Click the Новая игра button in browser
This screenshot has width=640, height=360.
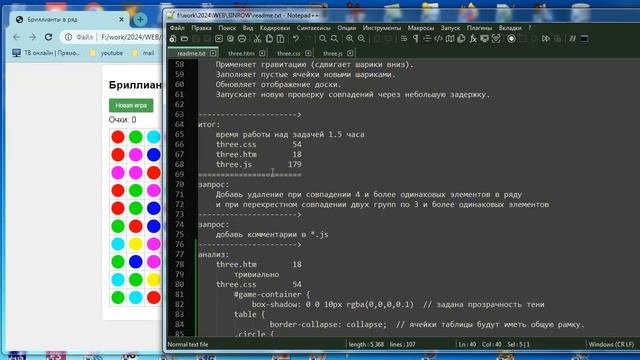(x=131, y=105)
